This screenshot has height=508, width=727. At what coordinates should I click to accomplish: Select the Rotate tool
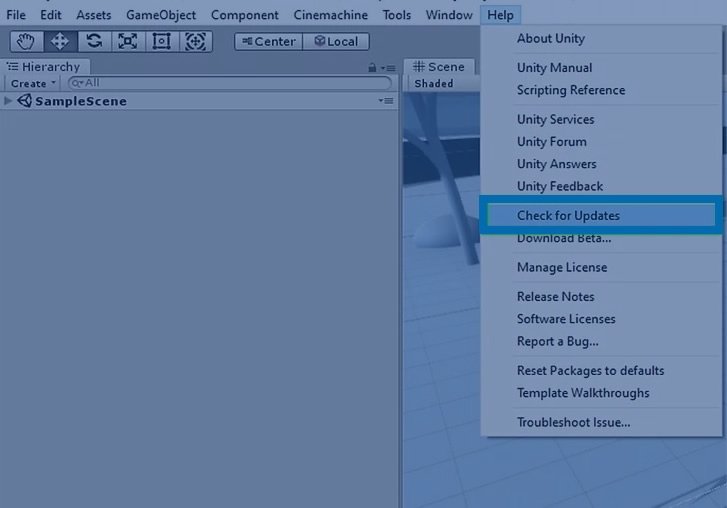pos(94,42)
